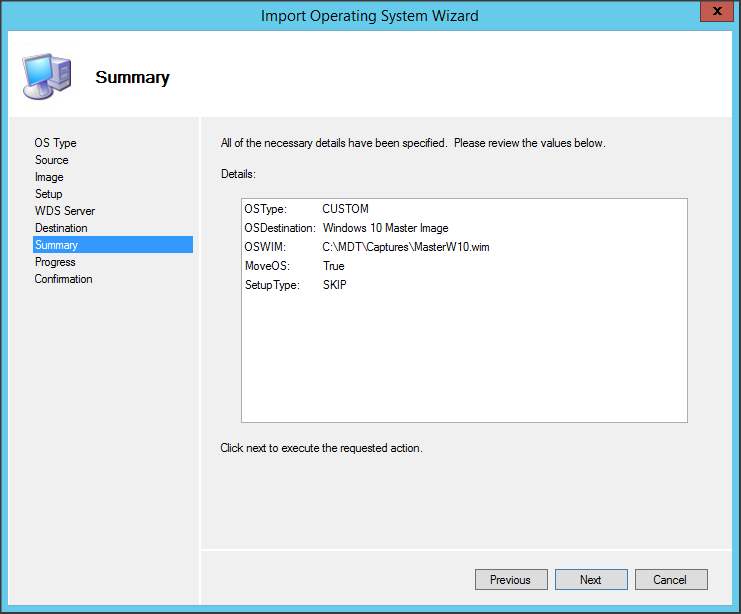Select the OS Type step in sidebar
This screenshot has width=741, height=614.
click(x=55, y=143)
